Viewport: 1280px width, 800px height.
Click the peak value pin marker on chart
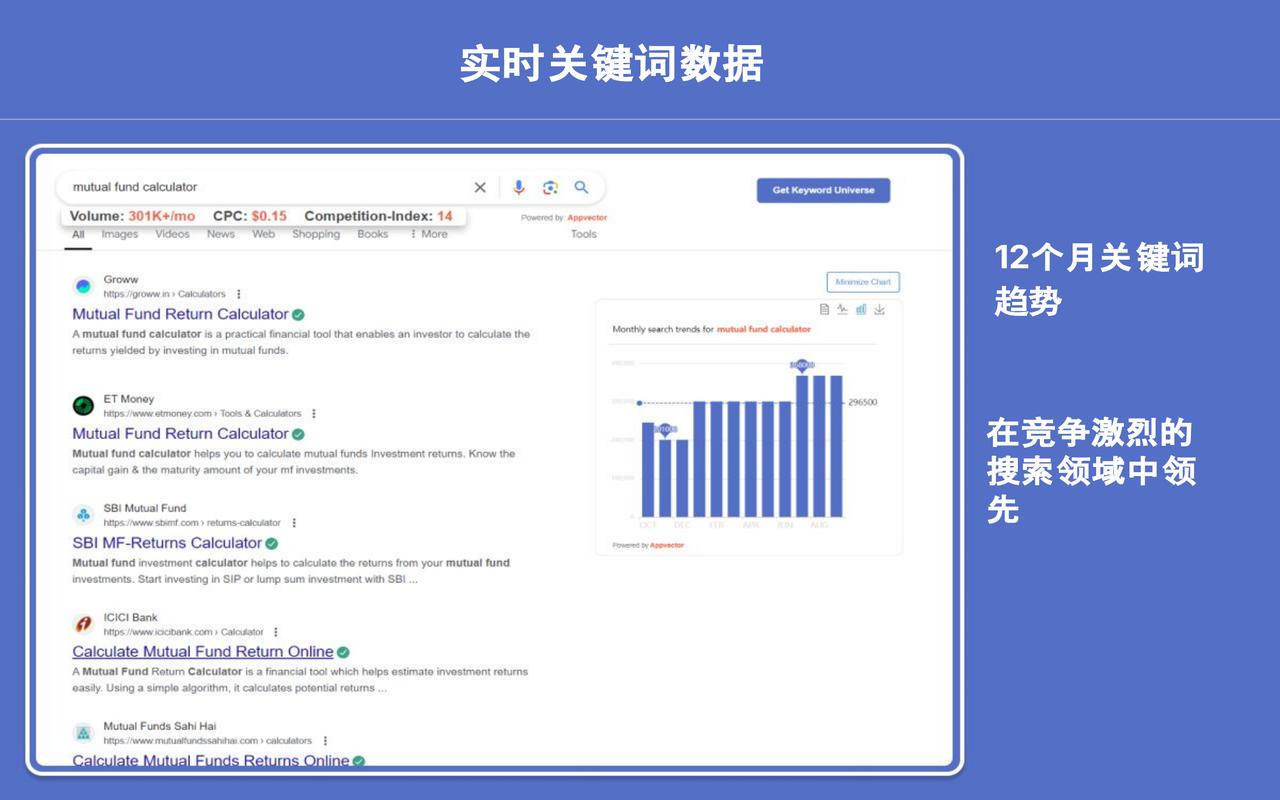pos(802,366)
